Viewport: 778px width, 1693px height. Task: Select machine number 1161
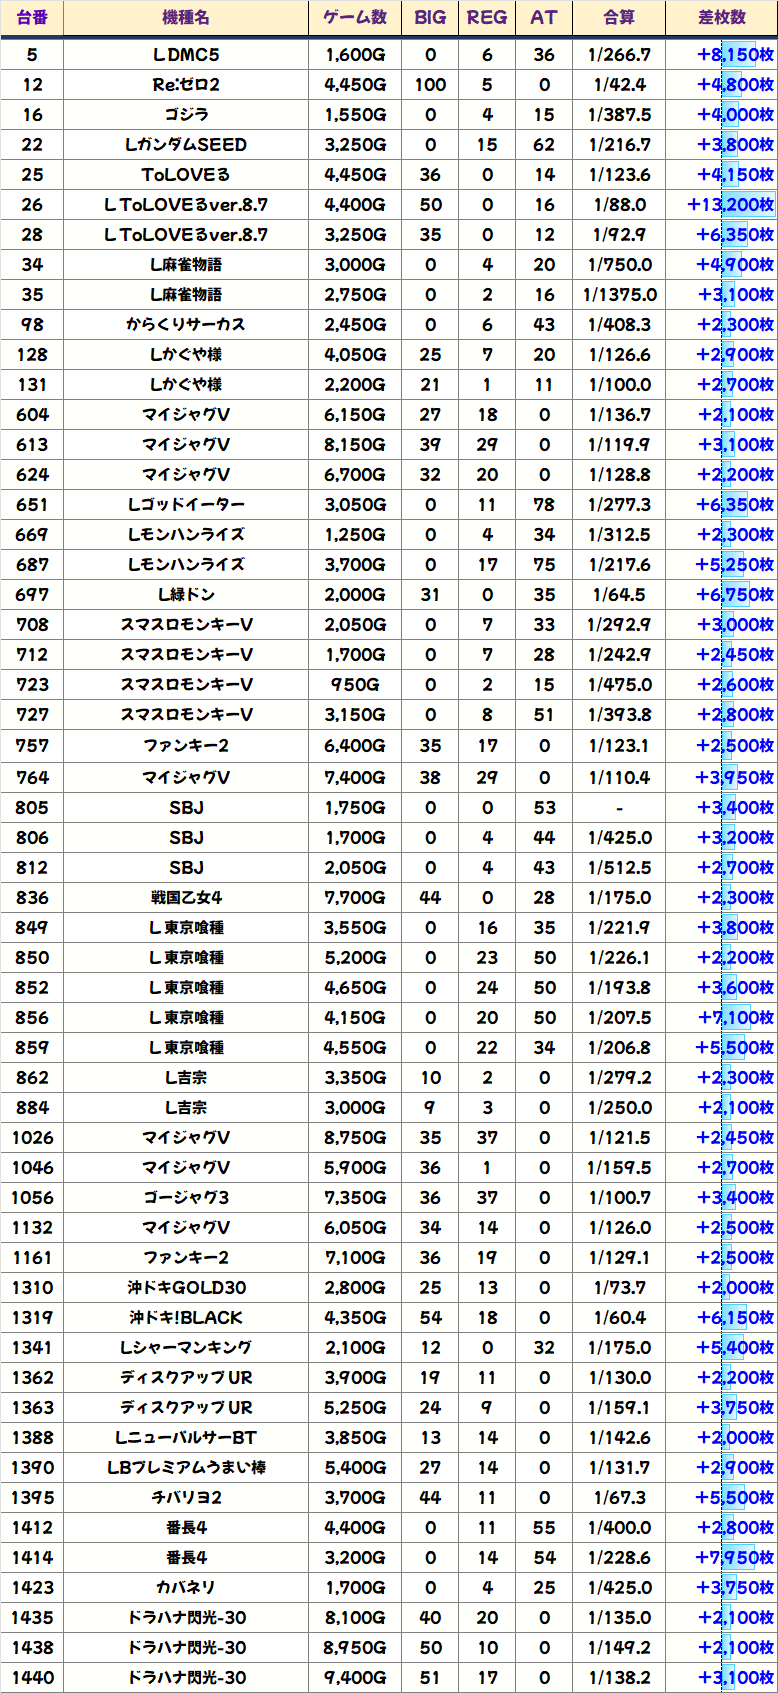[32, 1257]
